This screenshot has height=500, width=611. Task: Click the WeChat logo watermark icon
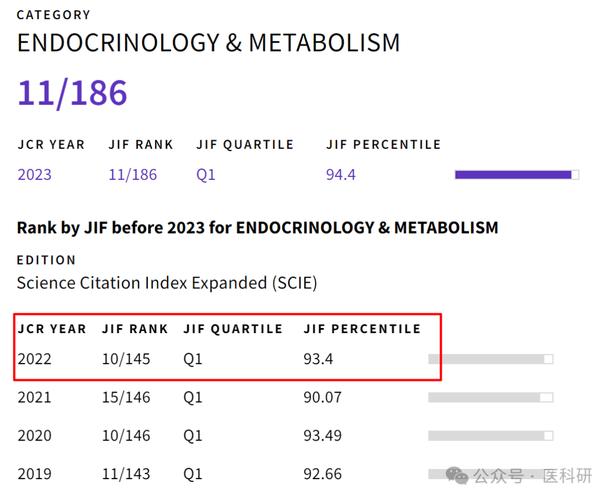457,475
